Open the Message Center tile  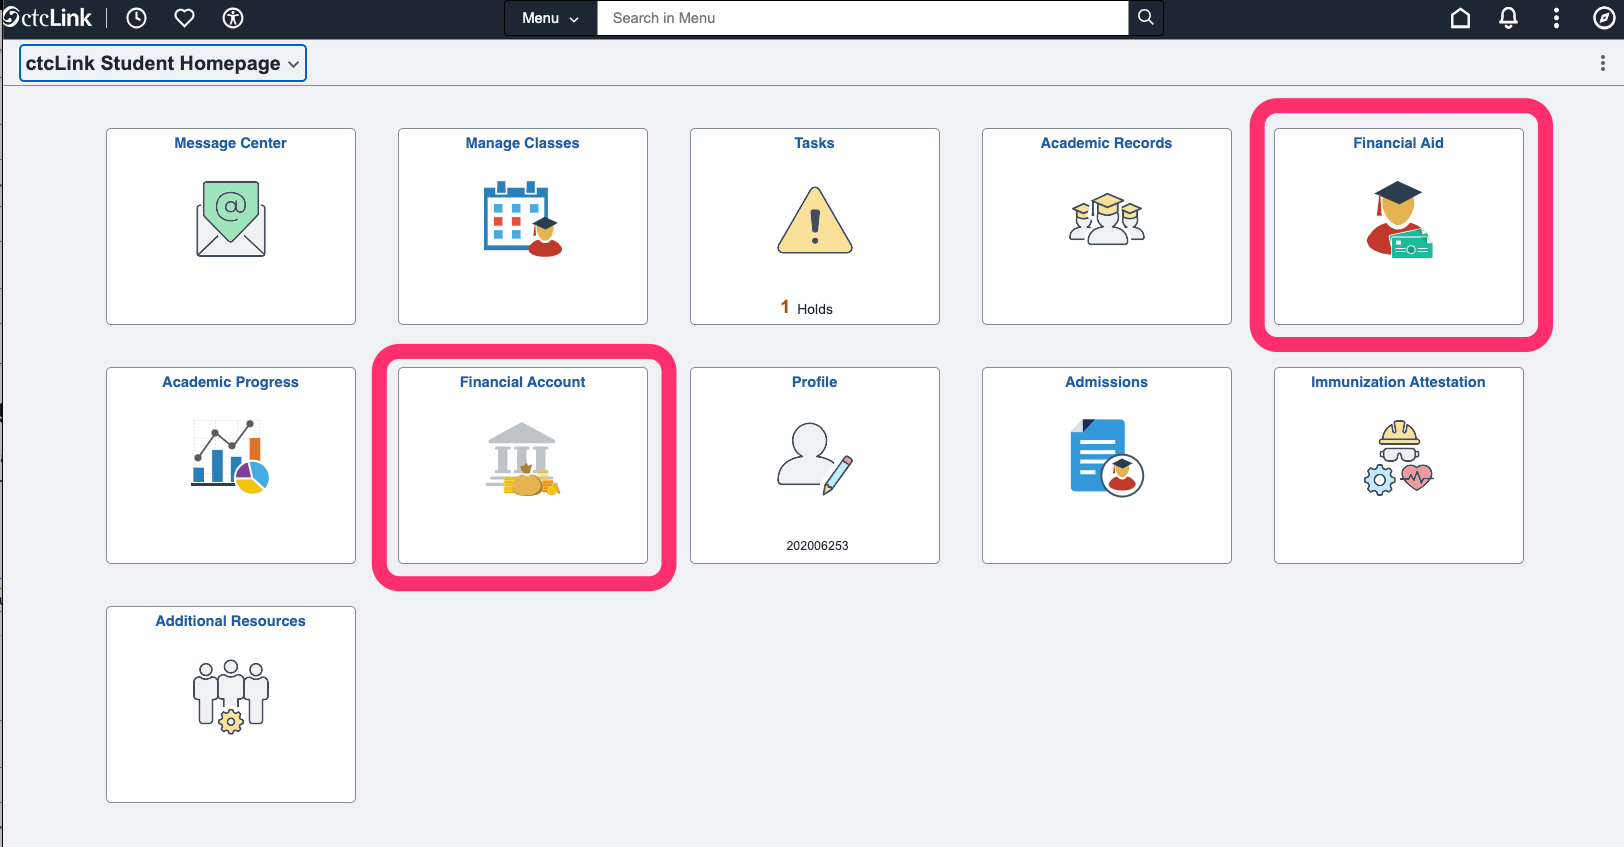coord(231,226)
